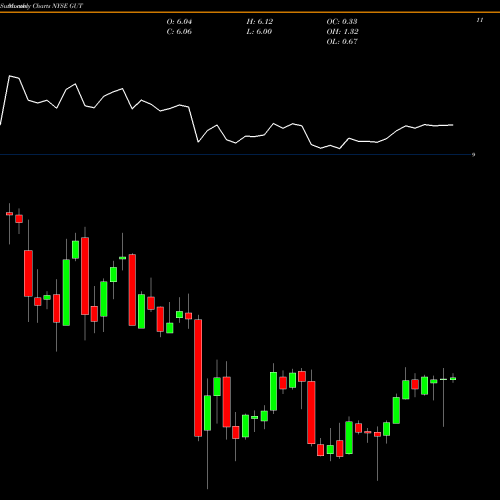Click the "O: 6.04" open price value
The height and width of the screenshot is (500, 500).
pos(179,22)
